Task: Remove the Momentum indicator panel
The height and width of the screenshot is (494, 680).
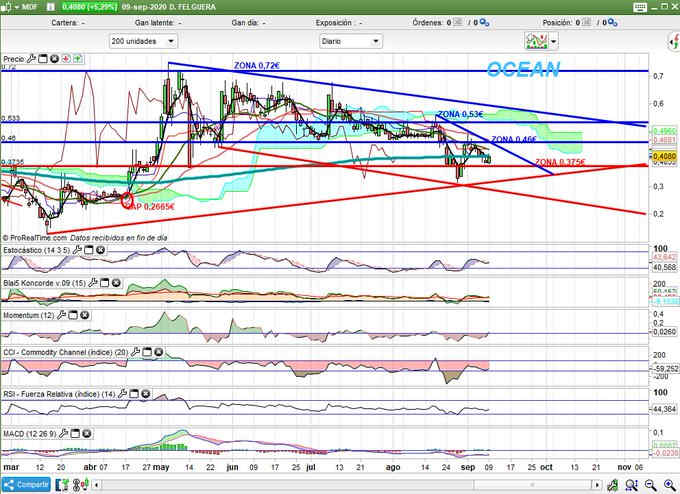Action: 85,315
